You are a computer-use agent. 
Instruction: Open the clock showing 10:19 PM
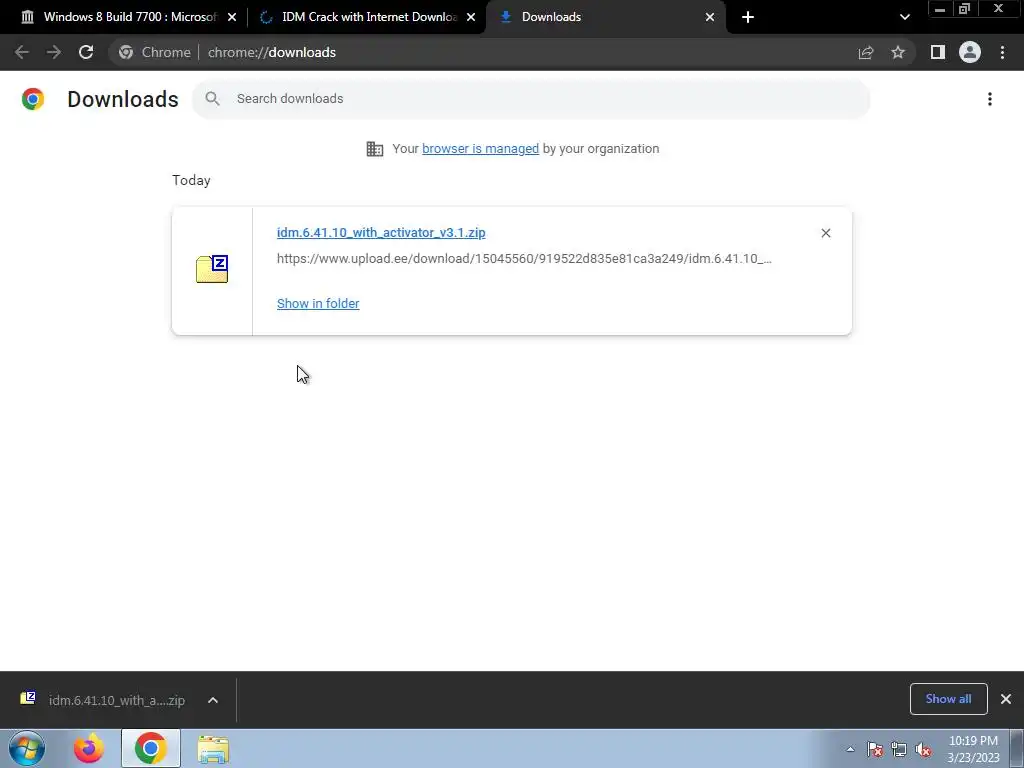pos(974,749)
